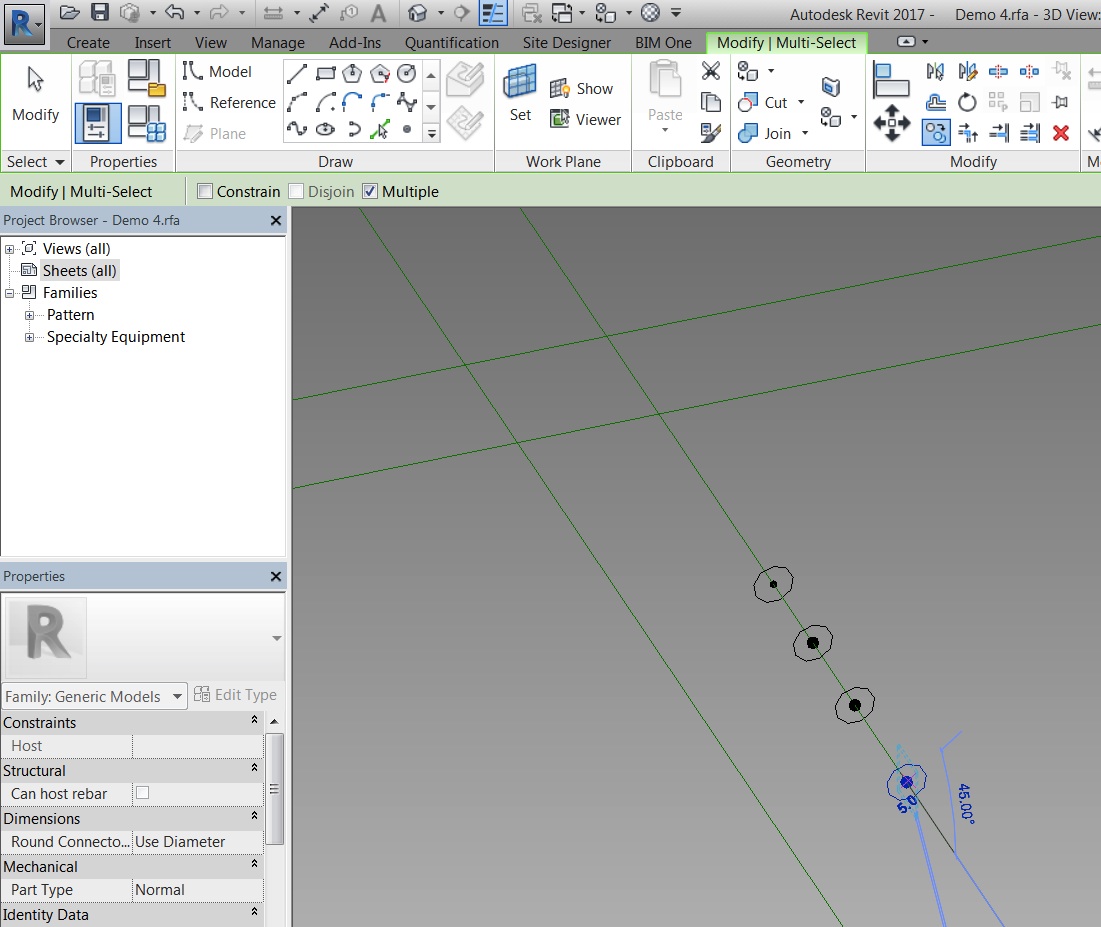Uncheck the Multiple checkbox
Screen dimensions: 1101x927
coord(369,191)
